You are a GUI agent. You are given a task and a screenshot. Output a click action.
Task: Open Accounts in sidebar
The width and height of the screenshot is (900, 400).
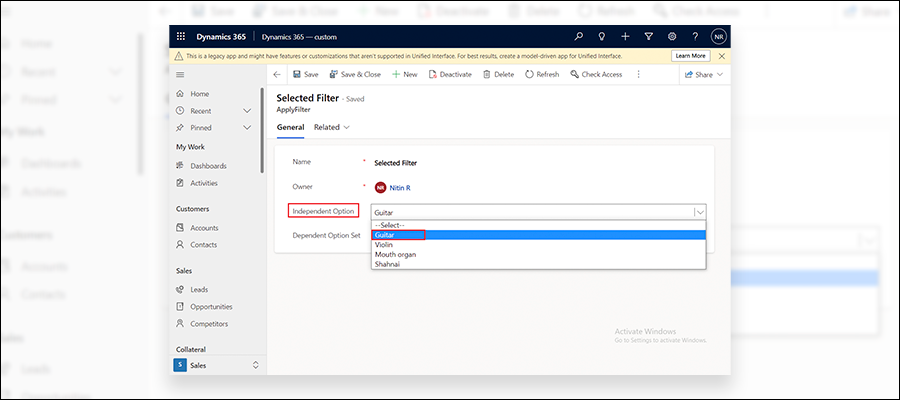(204, 228)
